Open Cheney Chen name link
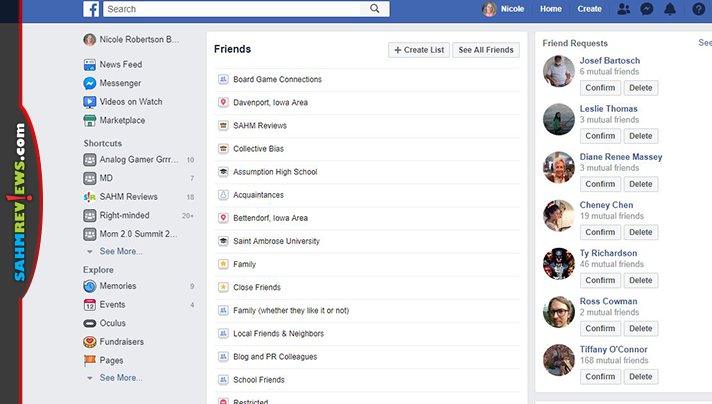The image size is (712, 404). (606, 205)
